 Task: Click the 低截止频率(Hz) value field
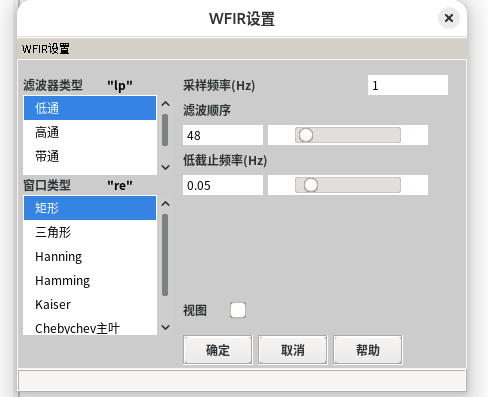[223, 185]
